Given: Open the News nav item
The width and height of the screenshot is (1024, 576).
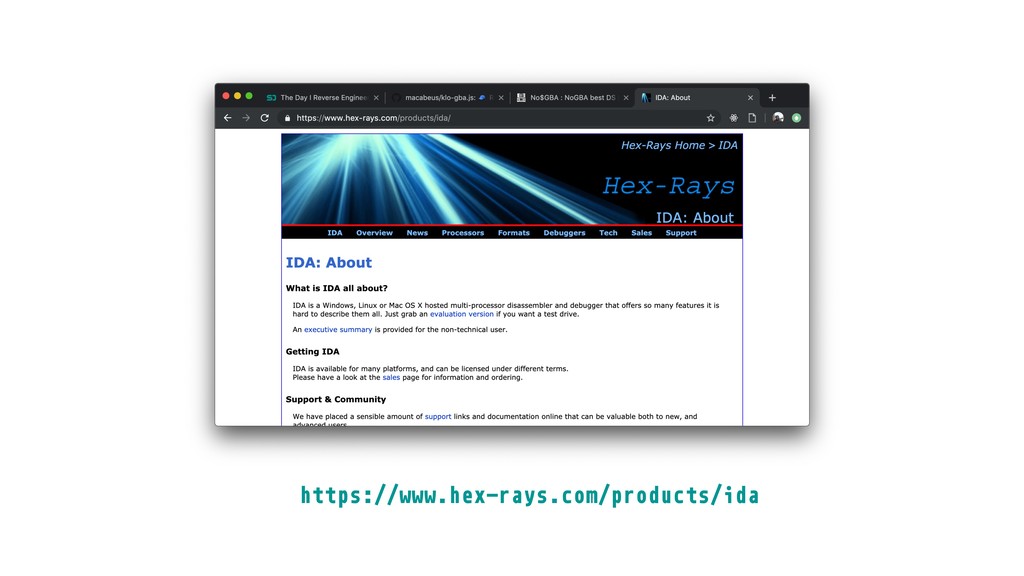Looking at the screenshot, I should 417,233.
